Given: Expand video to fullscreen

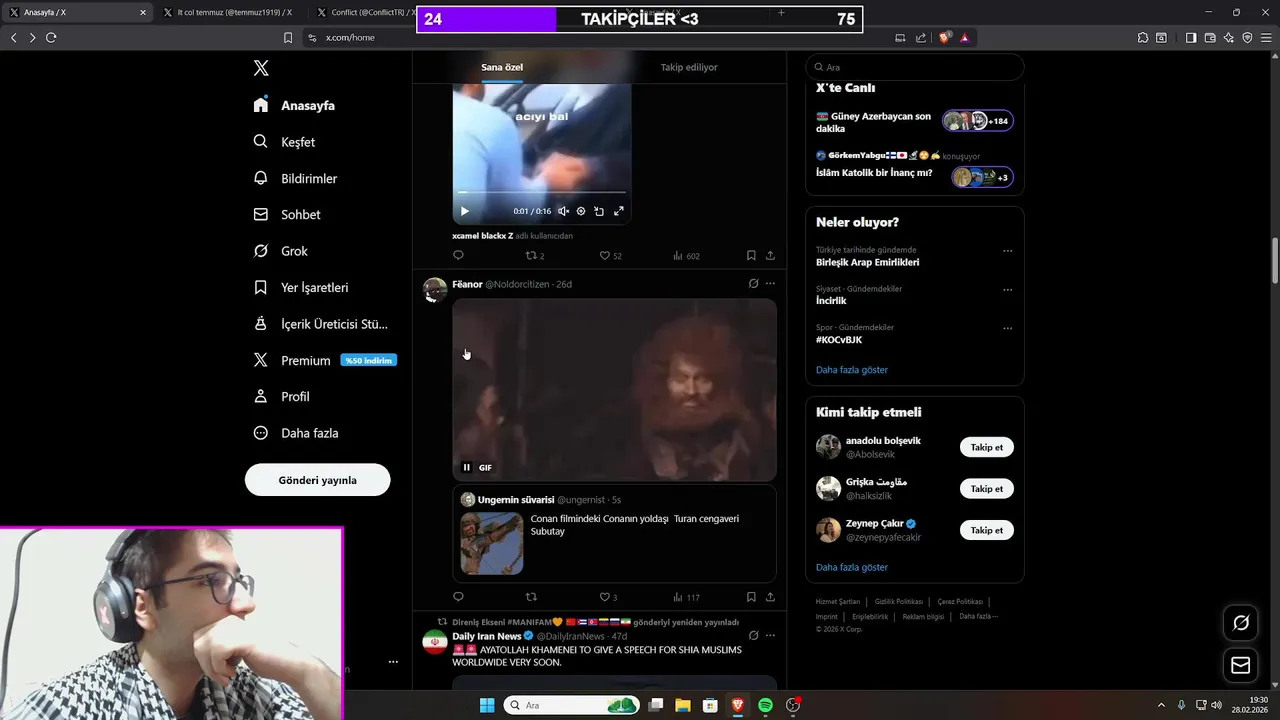Looking at the screenshot, I should click(618, 211).
